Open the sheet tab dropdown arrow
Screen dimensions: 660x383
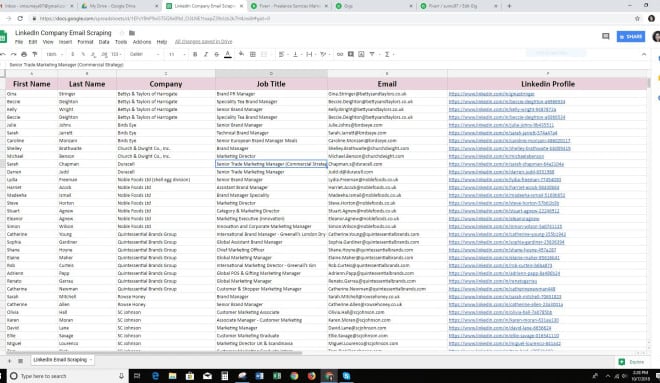[x=90, y=360]
